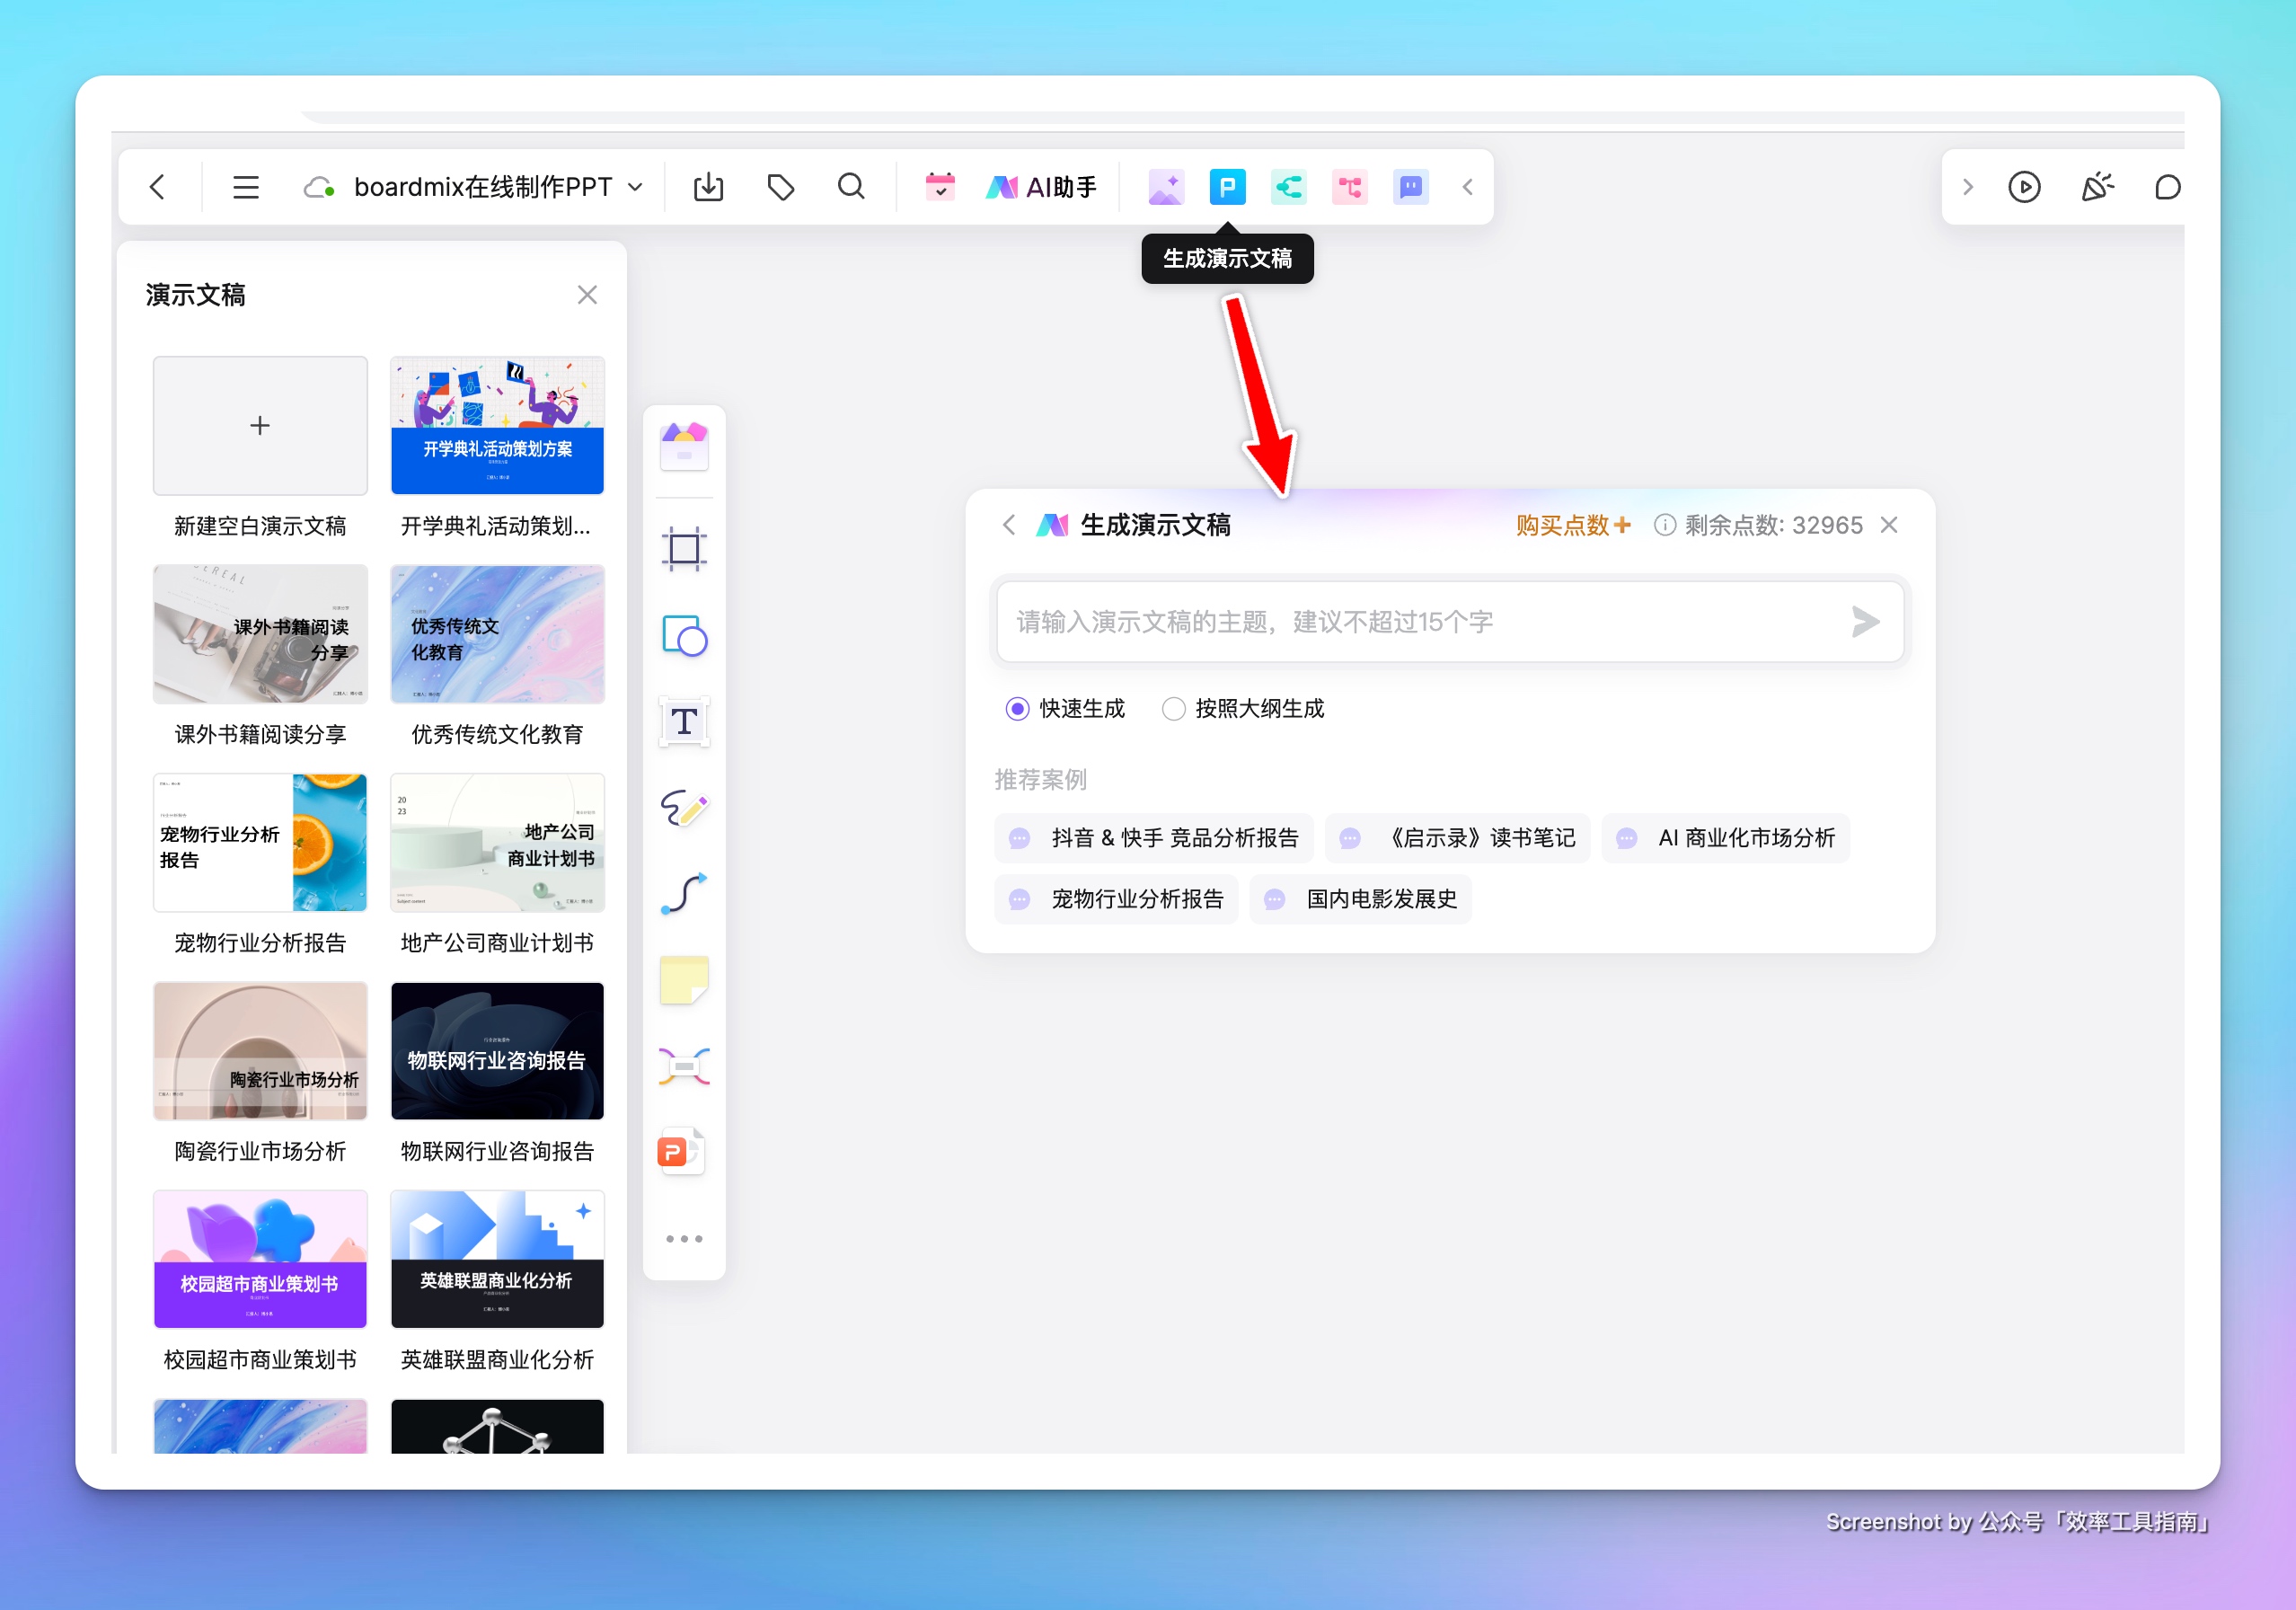Open more tools three-dots menu
The width and height of the screenshot is (2296, 1610).
[x=684, y=1239]
